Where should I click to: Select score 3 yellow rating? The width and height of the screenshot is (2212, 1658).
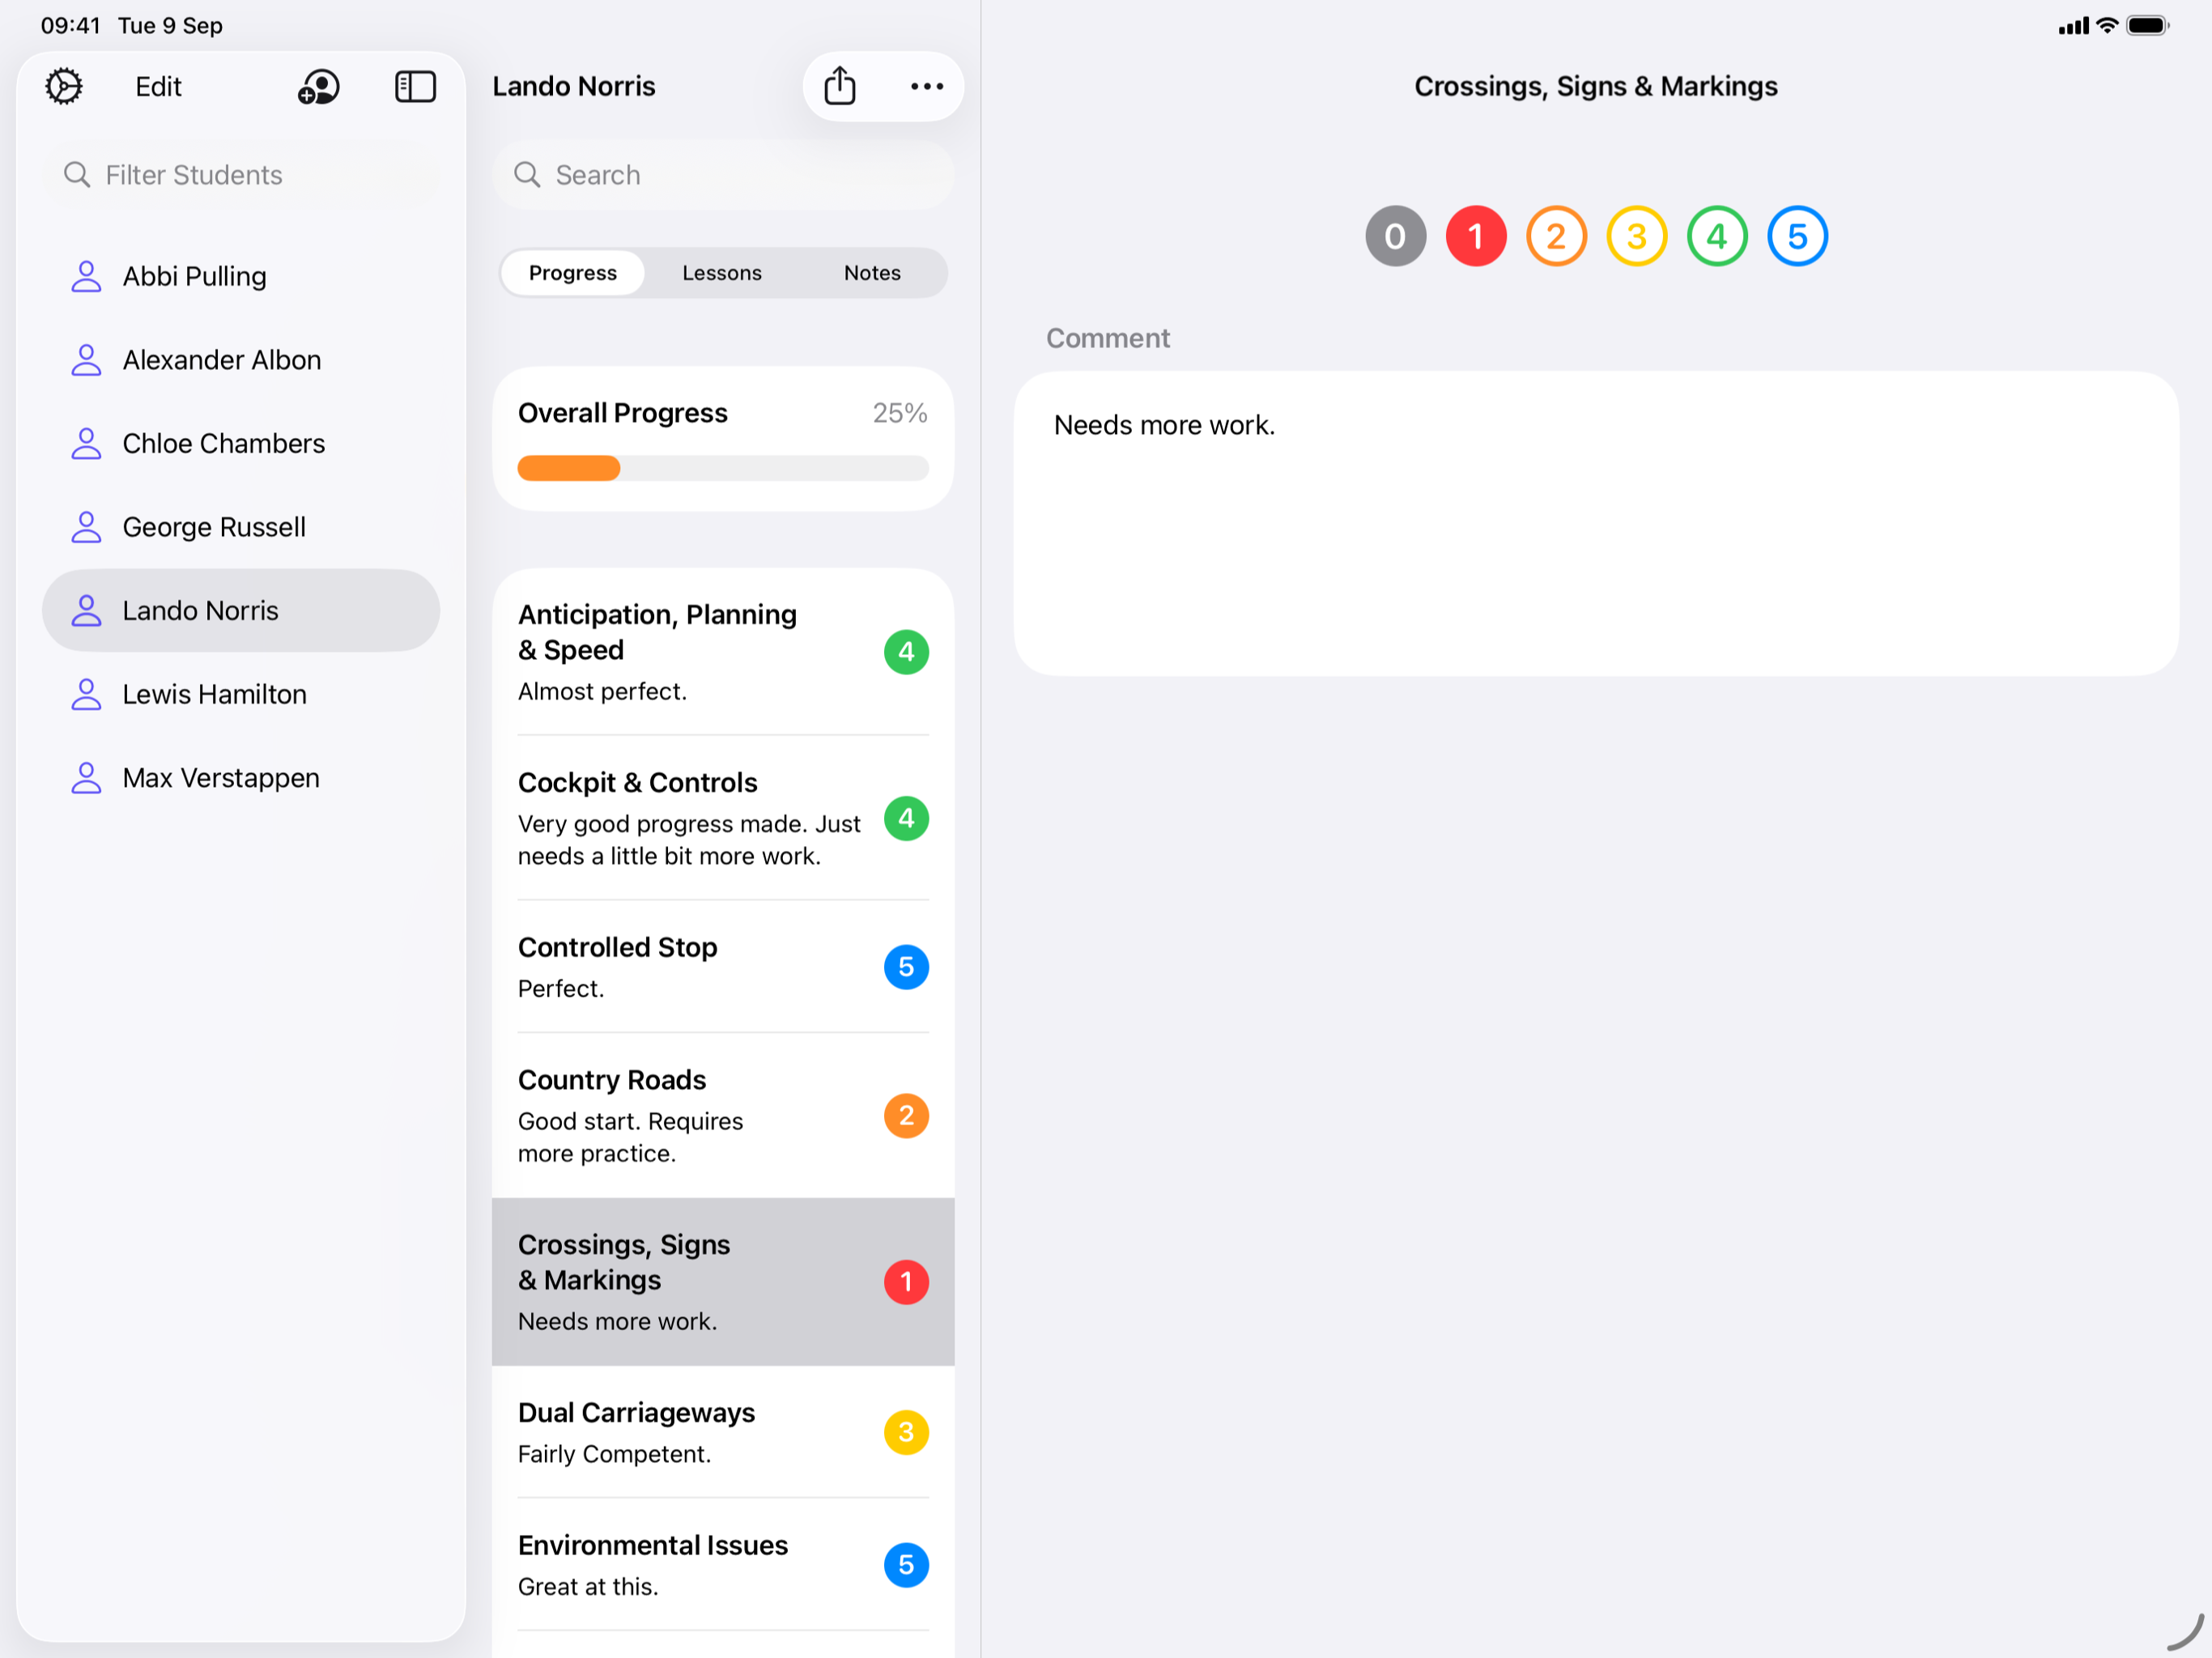tap(1636, 237)
